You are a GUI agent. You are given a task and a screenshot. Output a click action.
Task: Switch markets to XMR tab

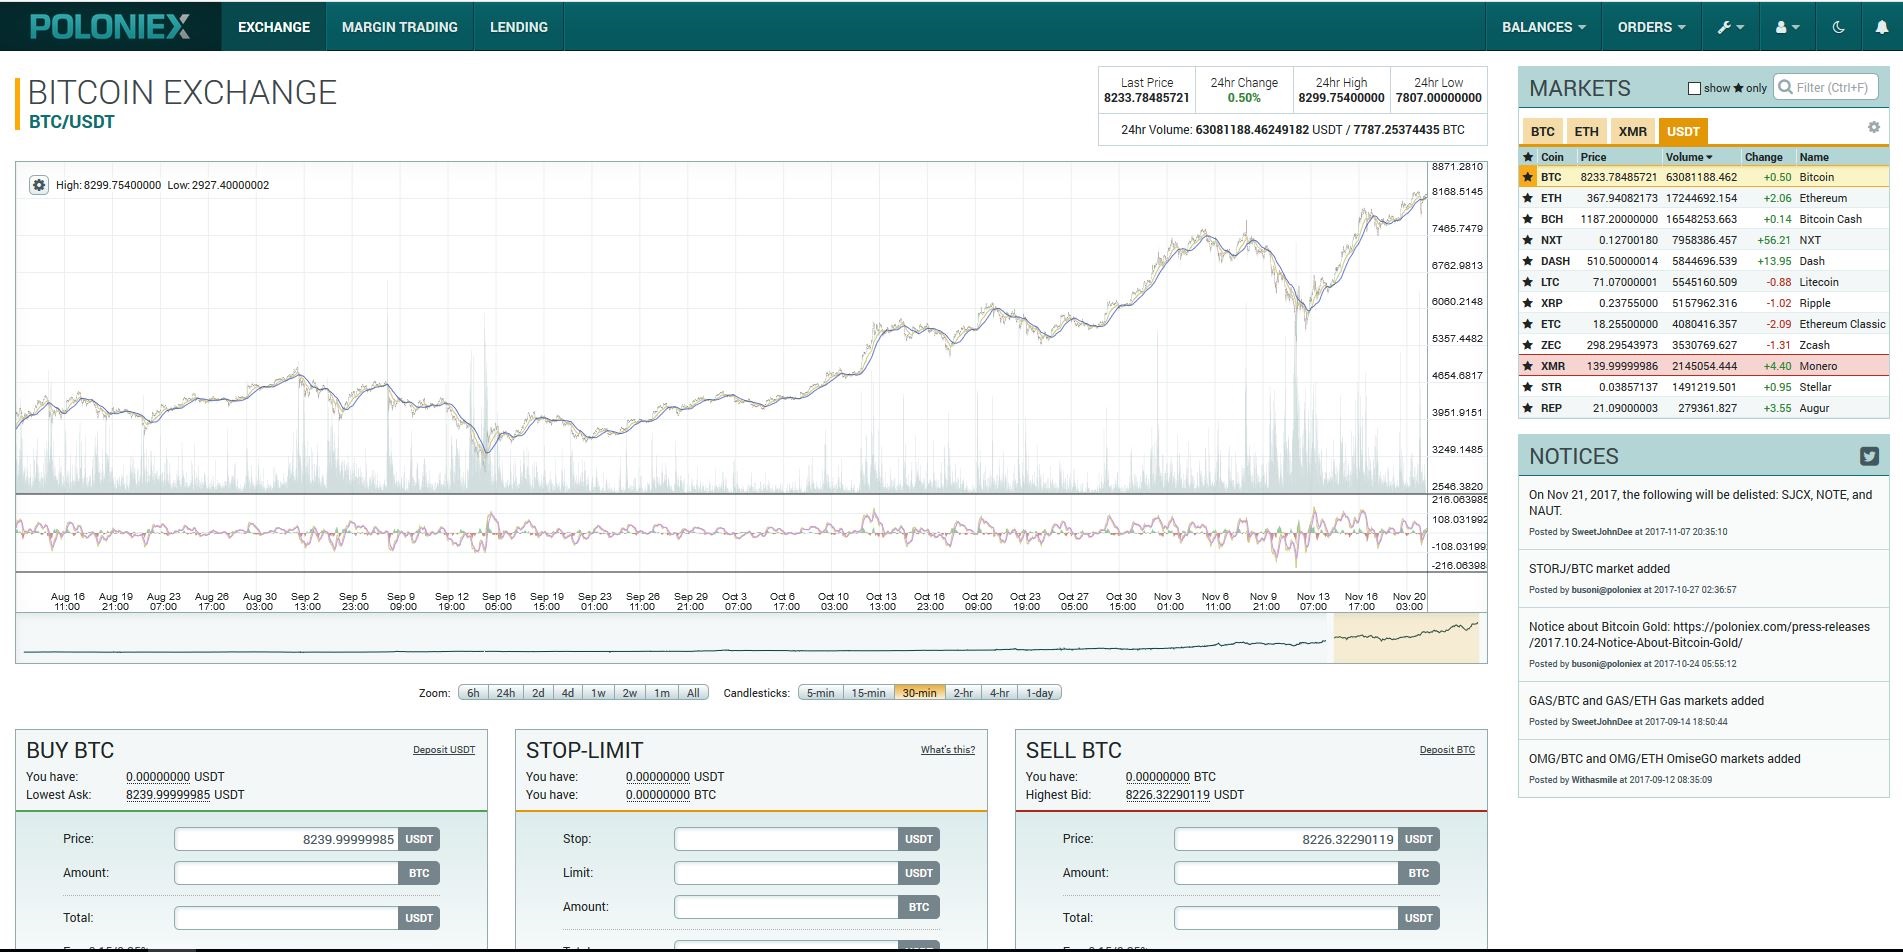[1632, 131]
